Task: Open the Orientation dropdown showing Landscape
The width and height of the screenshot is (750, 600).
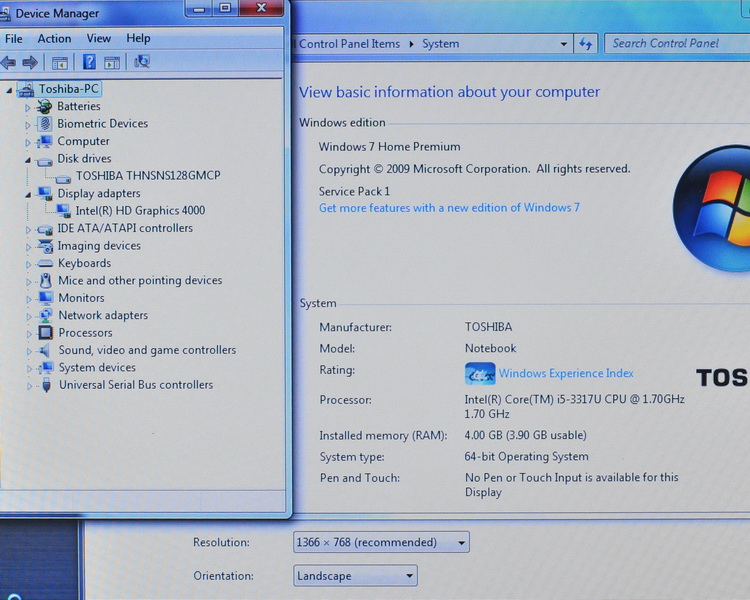Action: [x=355, y=576]
